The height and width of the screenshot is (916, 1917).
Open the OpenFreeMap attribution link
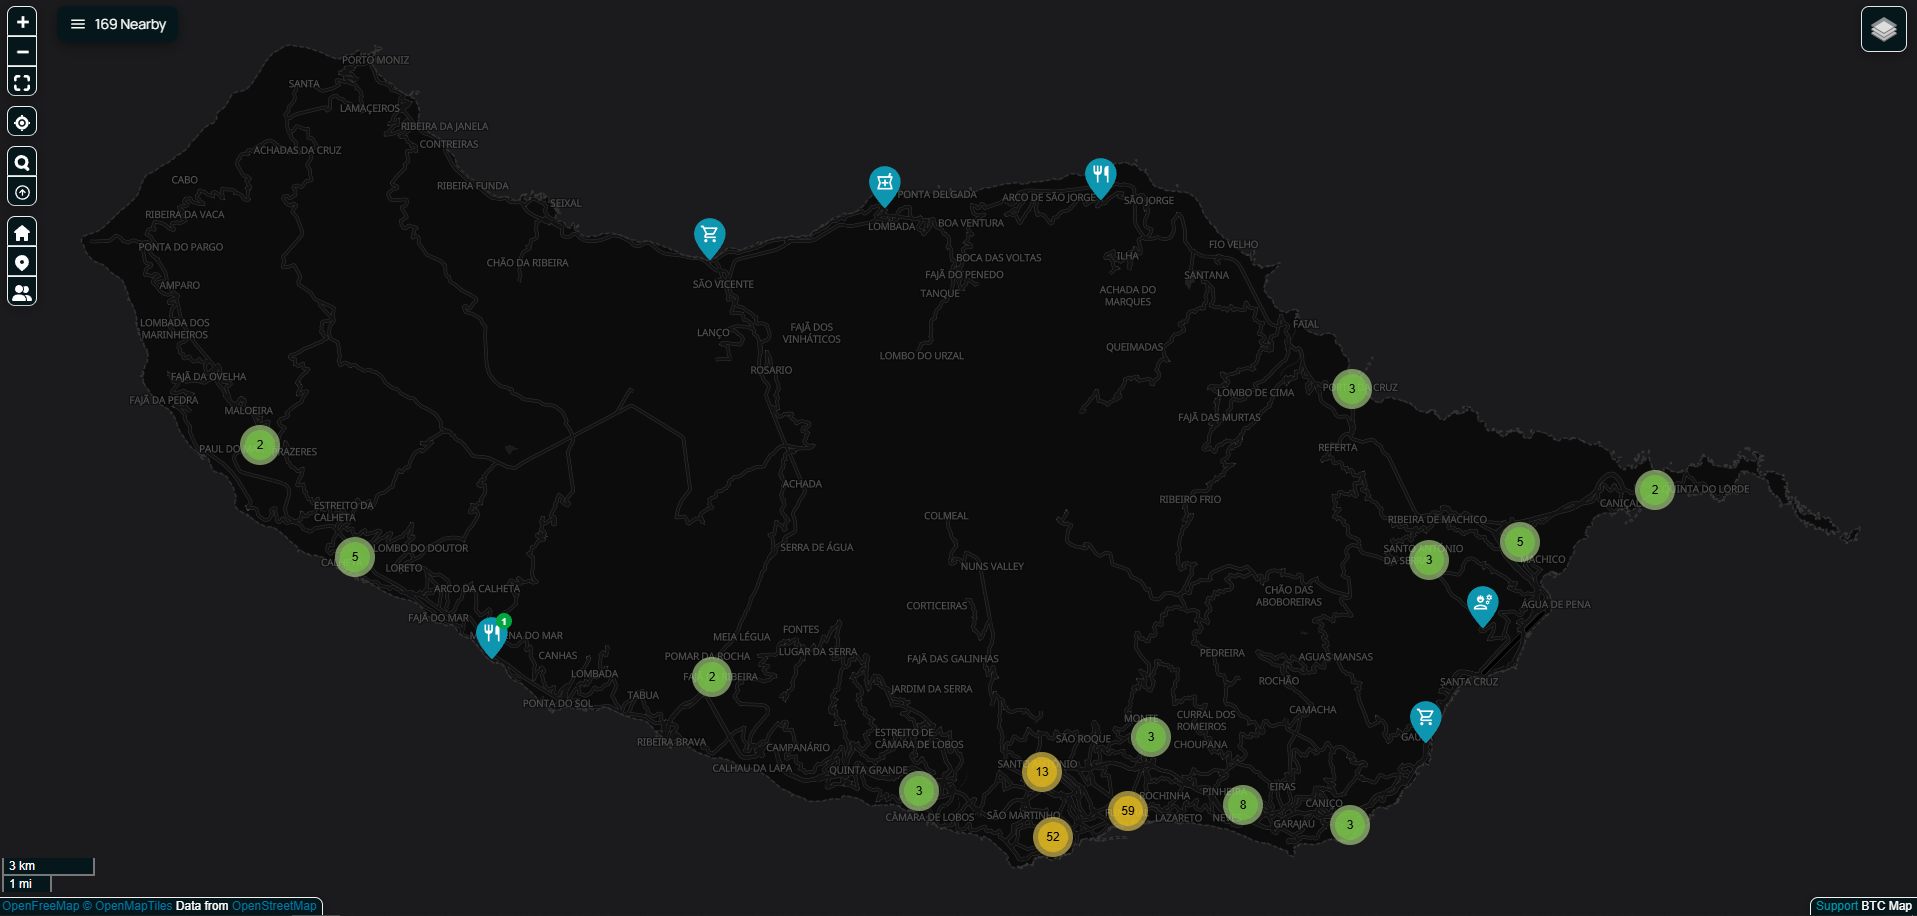40,906
